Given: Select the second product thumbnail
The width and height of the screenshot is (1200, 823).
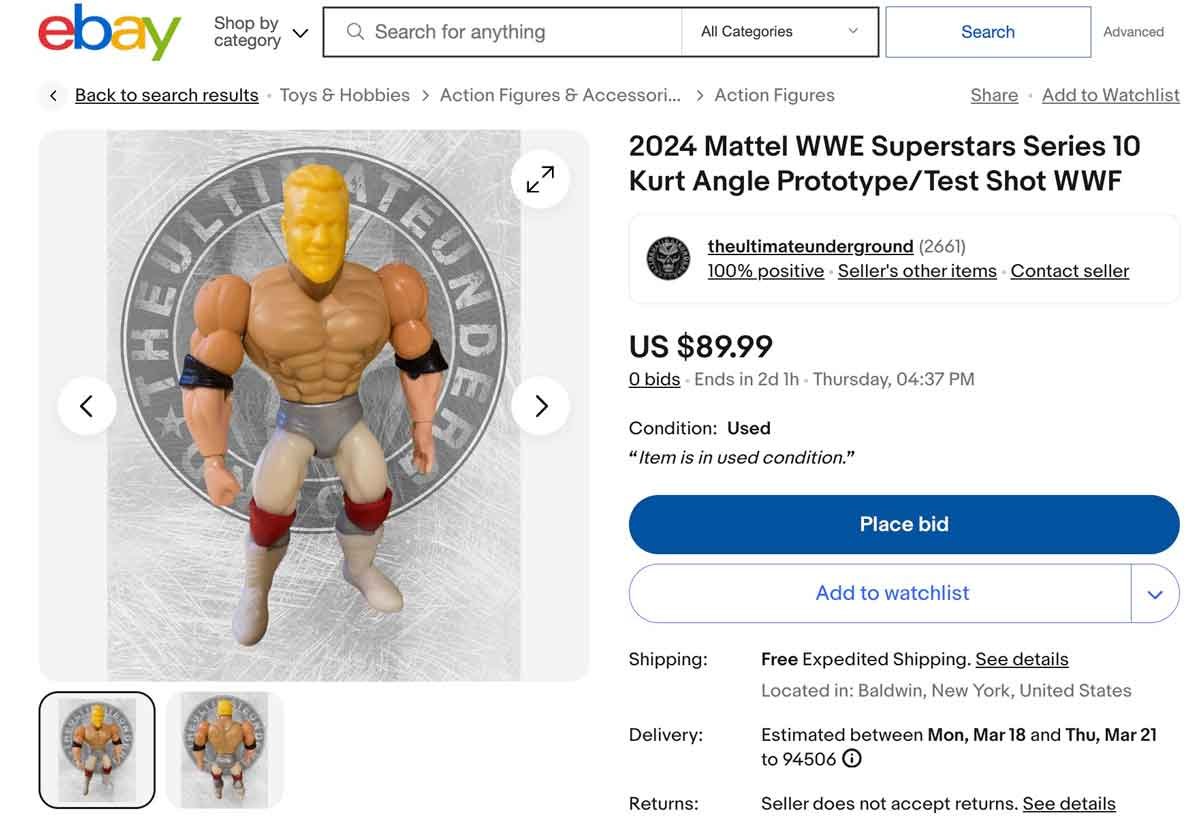Looking at the screenshot, I should click(x=225, y=749).
